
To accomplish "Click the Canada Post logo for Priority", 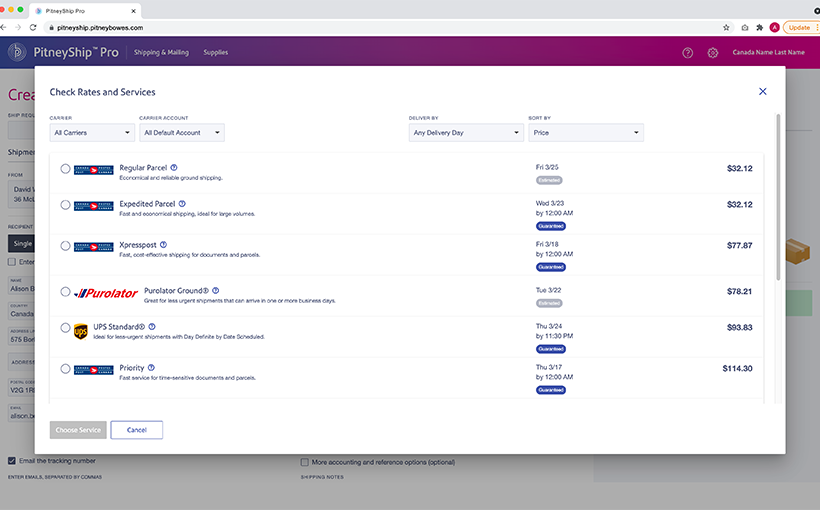I will click(x=94, y=370).
